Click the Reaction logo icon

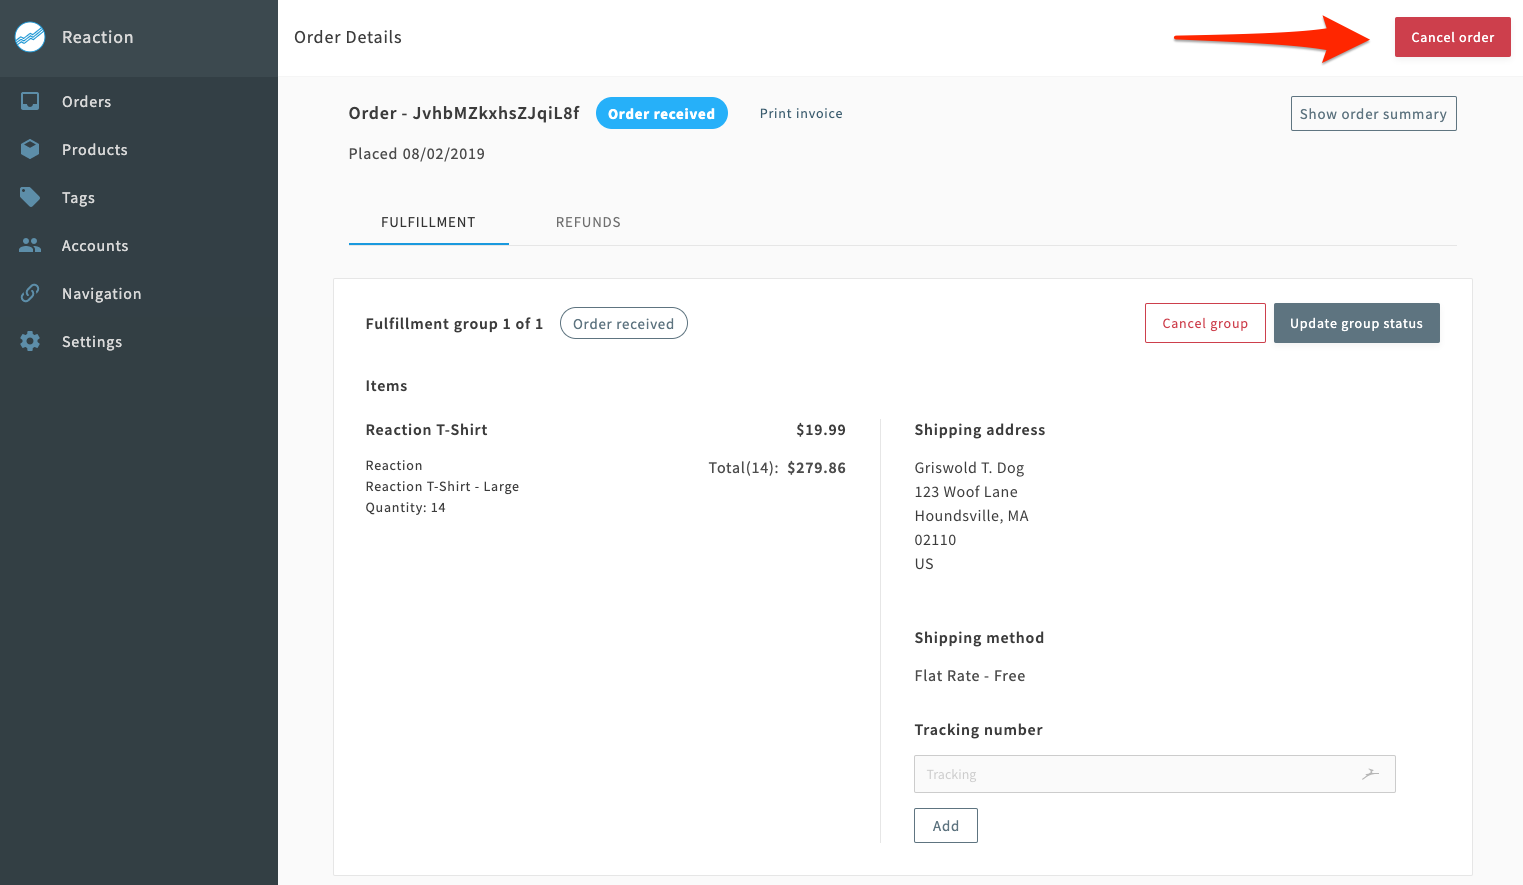30,37
